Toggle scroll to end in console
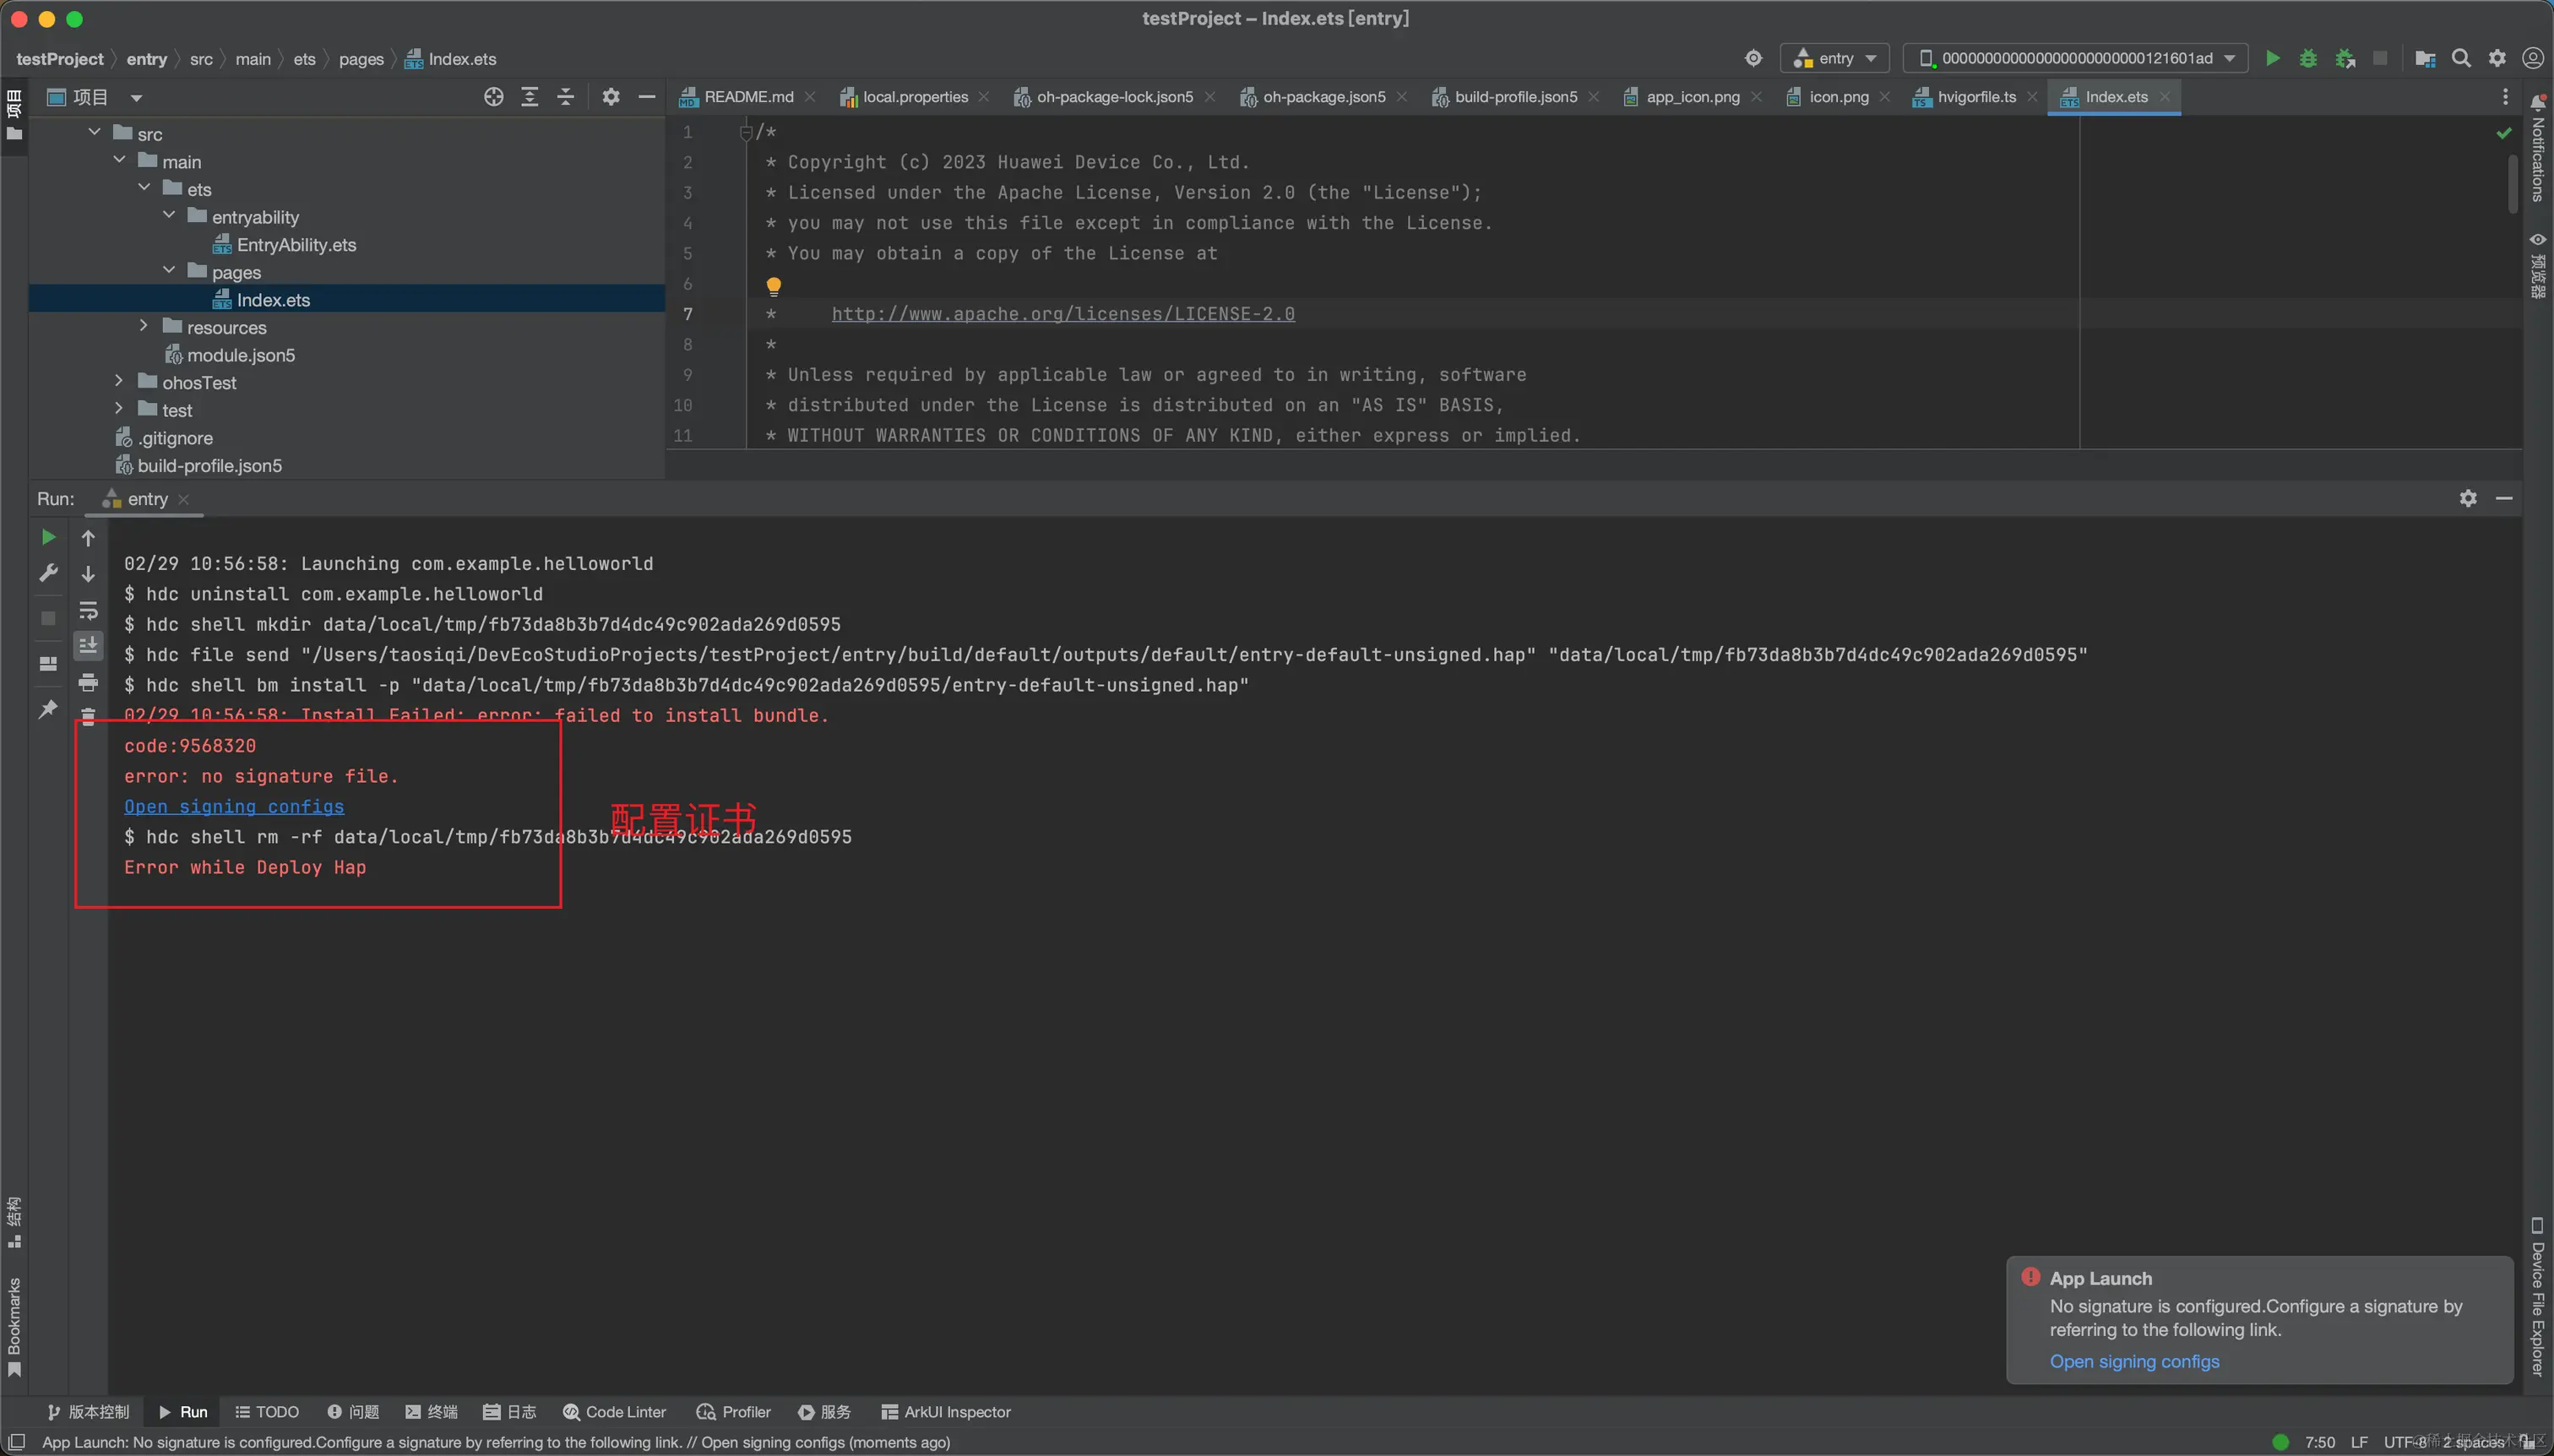This screenshot has height=1456, width=2554. (x=88, y=646)
